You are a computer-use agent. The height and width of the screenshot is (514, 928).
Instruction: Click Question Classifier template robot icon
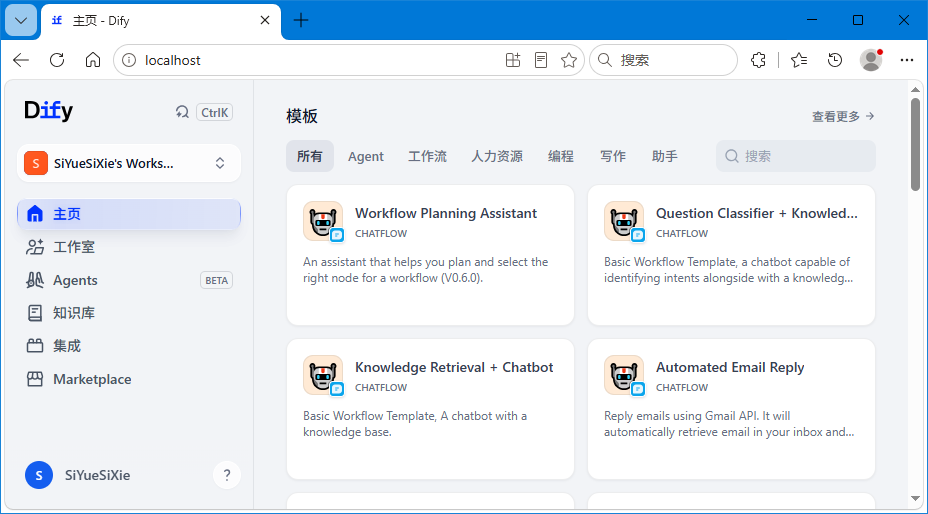(624, 221)
